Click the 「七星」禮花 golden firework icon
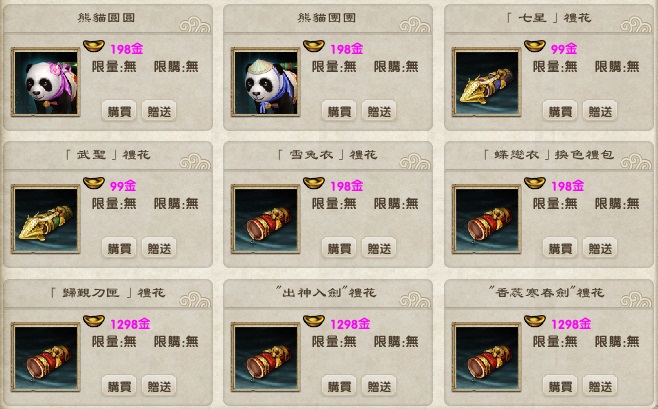 pyautogui.click(x=486, y=82)
